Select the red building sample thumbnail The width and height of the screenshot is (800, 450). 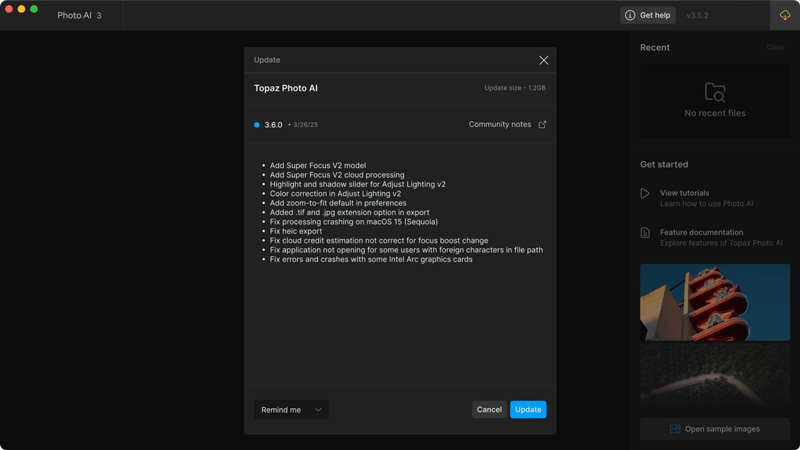[x=715, y=302]
